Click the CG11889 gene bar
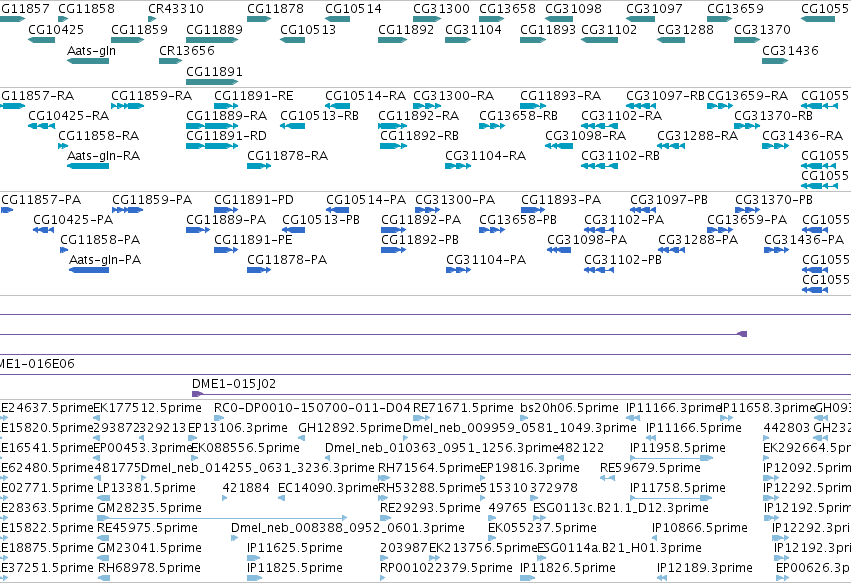 click(212, 40)
